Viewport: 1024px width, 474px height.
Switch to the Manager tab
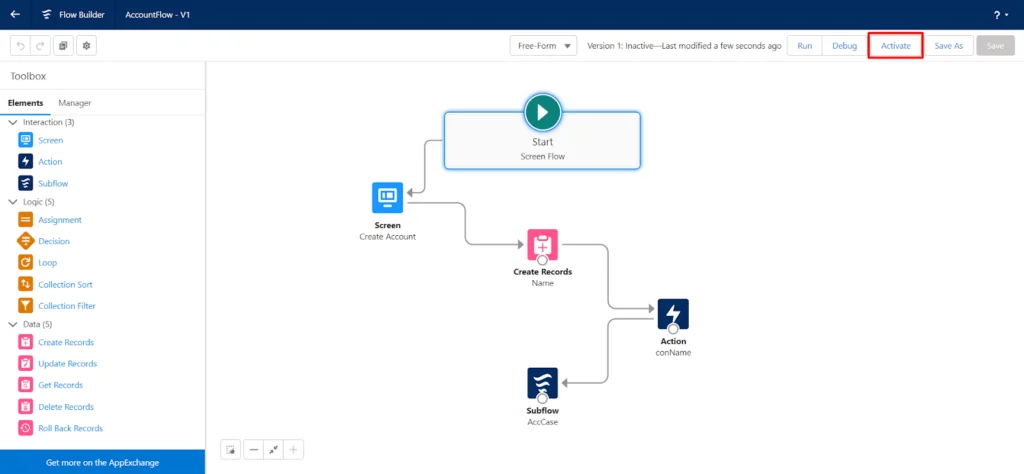click(74, 103)
